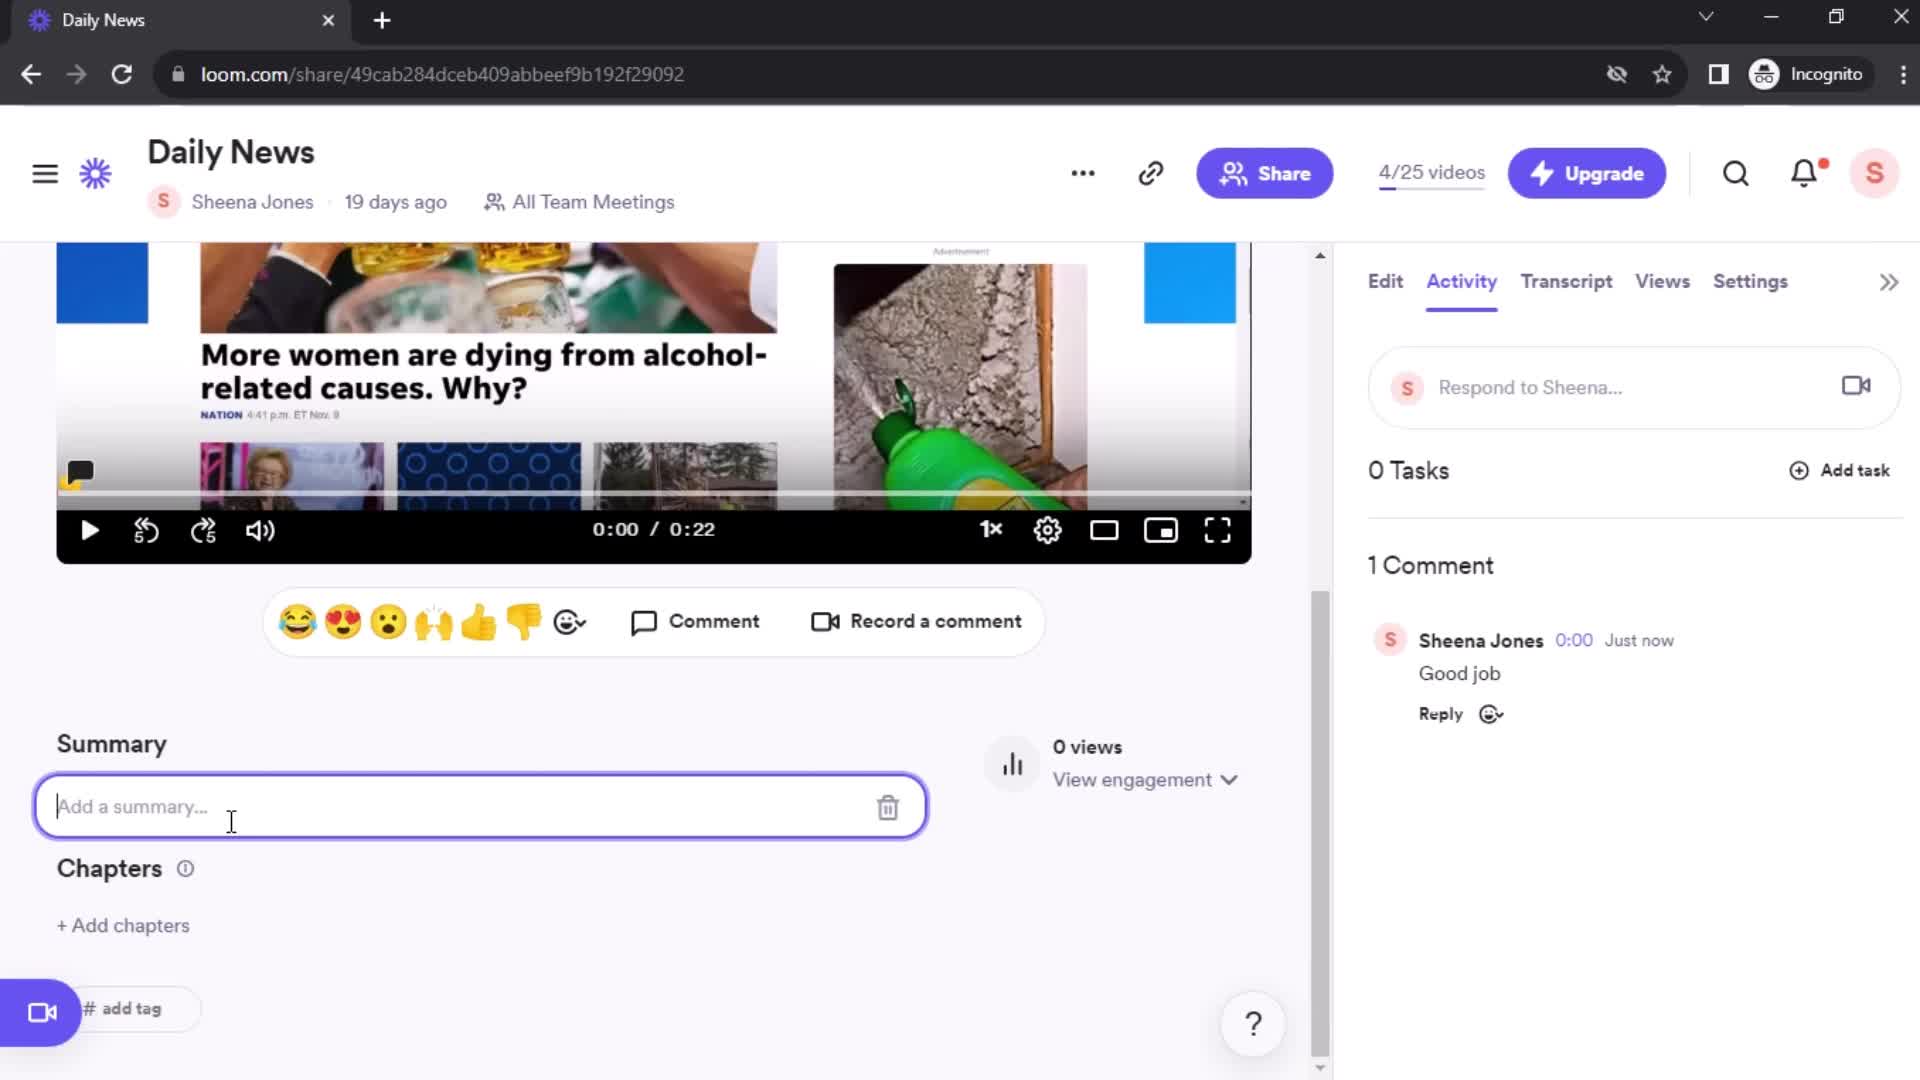
Task: Enable fullscreen with the expand icon
Action: [x=1217, y=530]
